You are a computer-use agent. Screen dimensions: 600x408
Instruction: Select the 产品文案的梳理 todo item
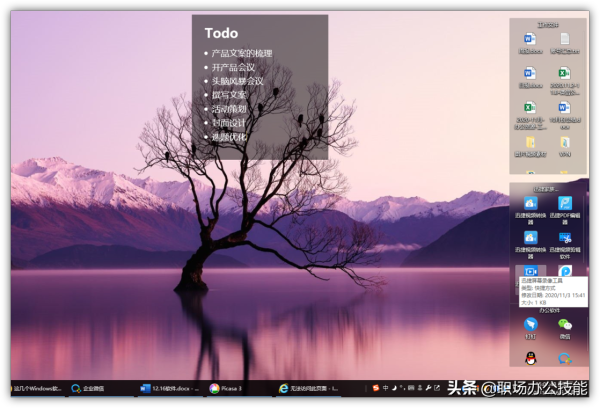241,53
